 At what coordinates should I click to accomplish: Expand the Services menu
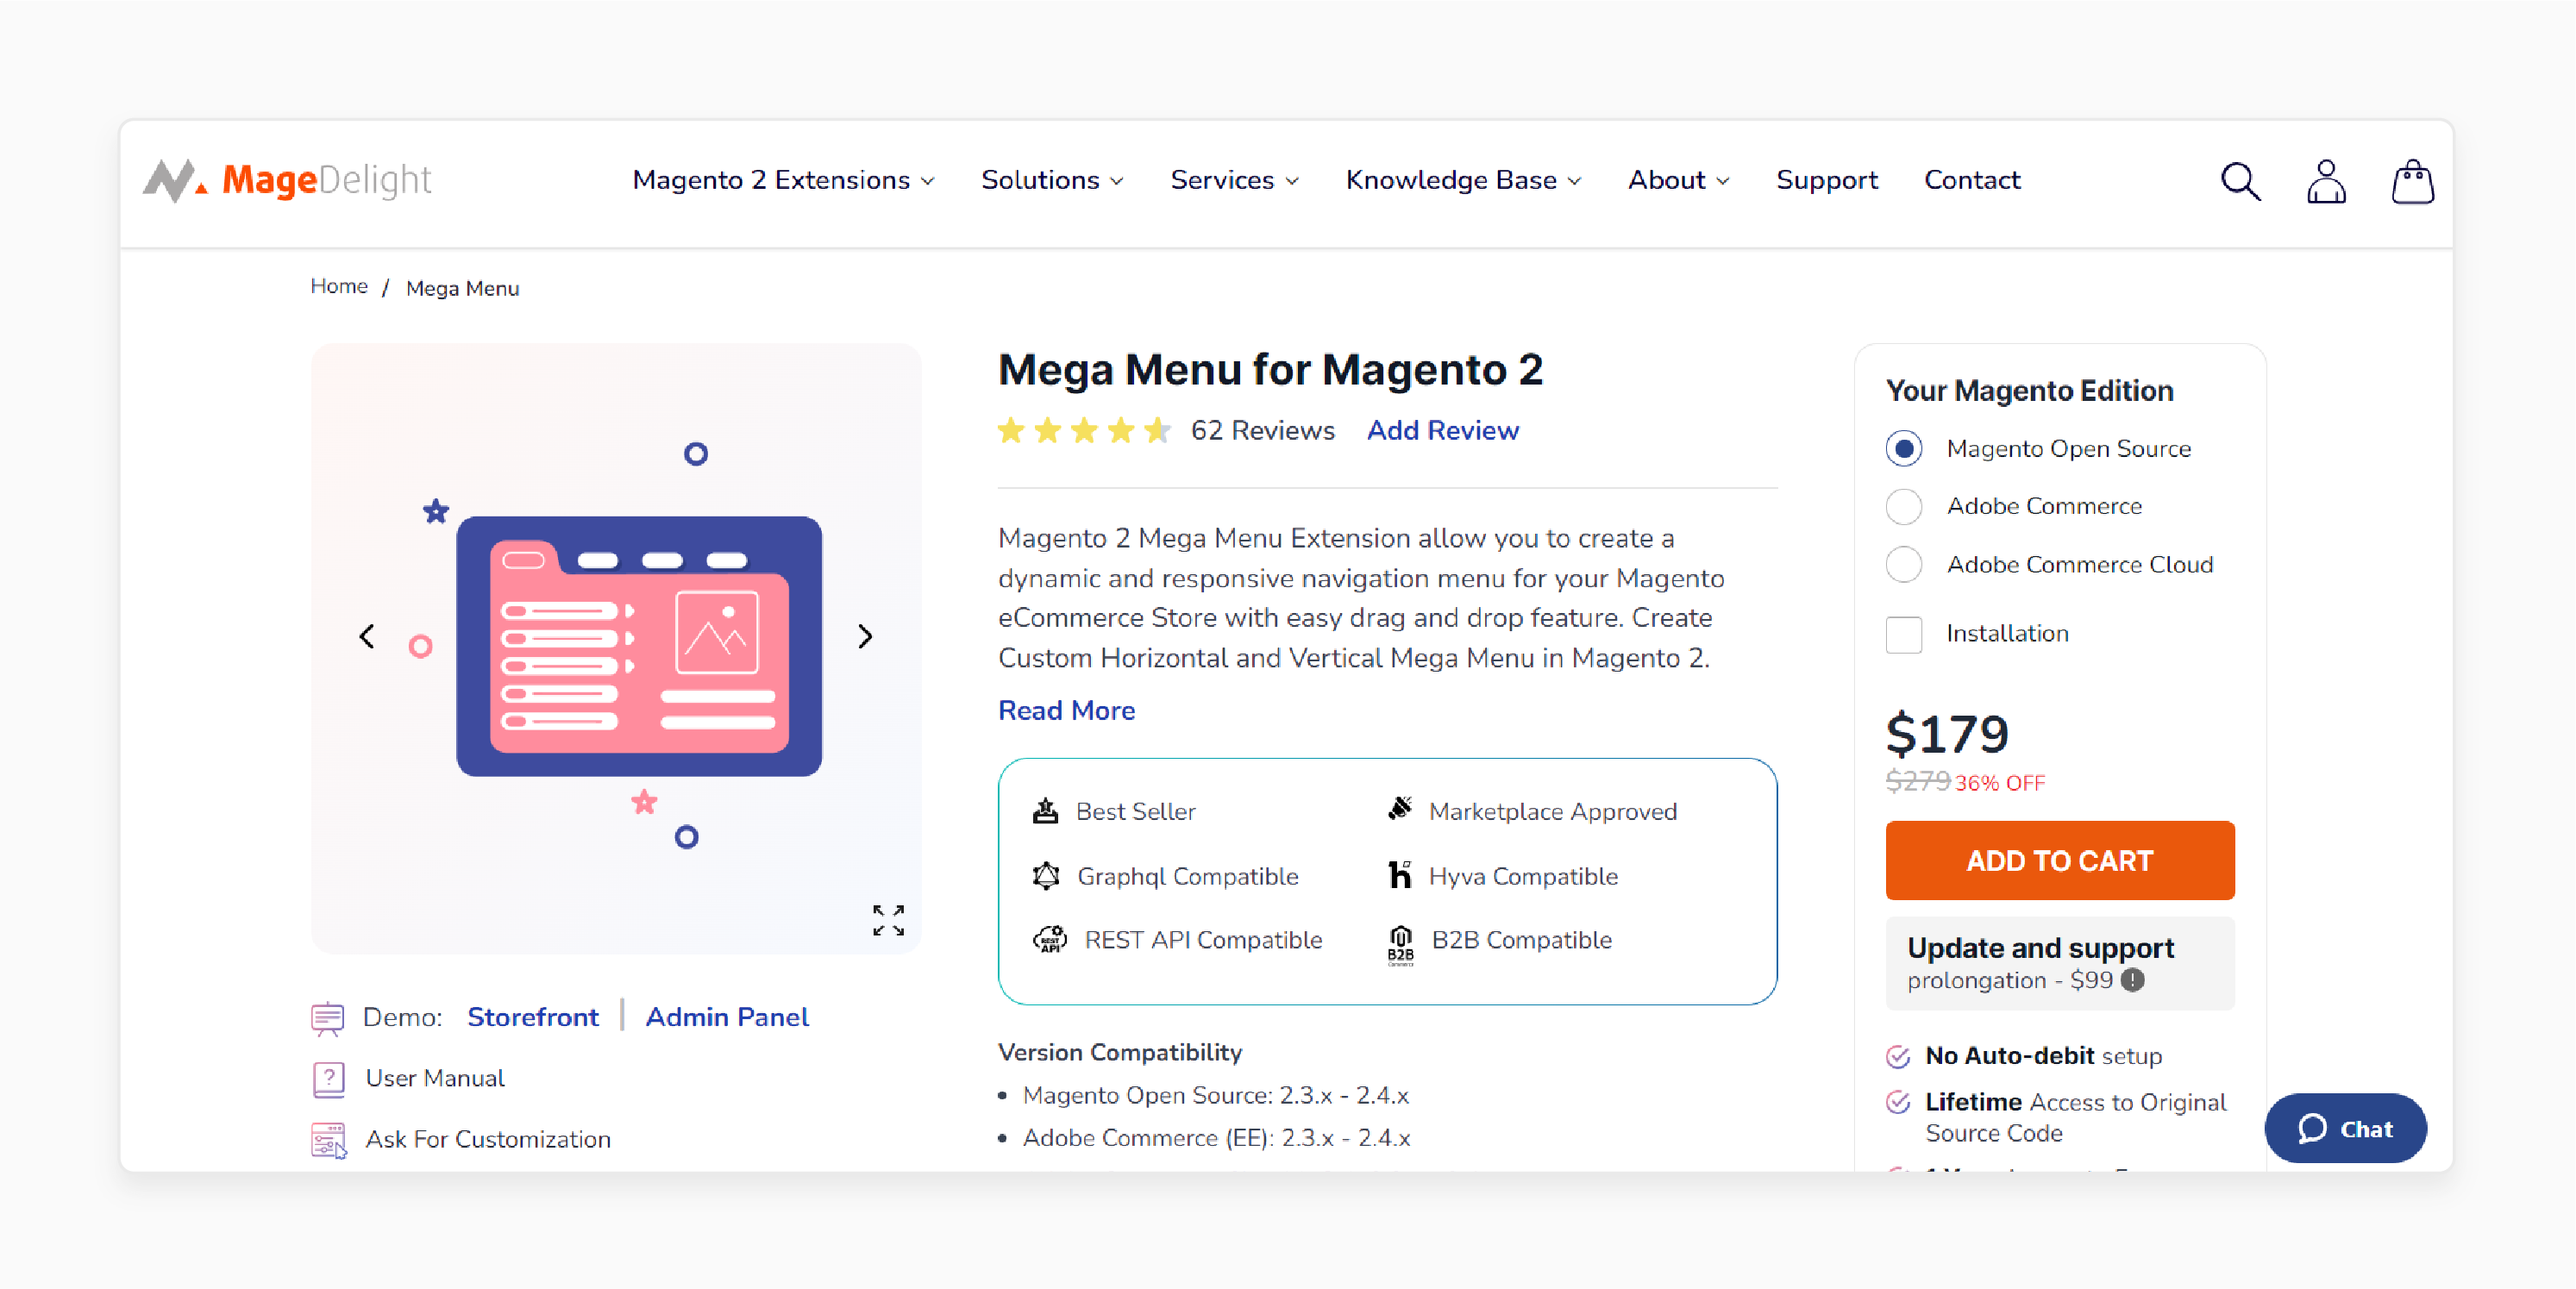click(x=1234, y=180)
